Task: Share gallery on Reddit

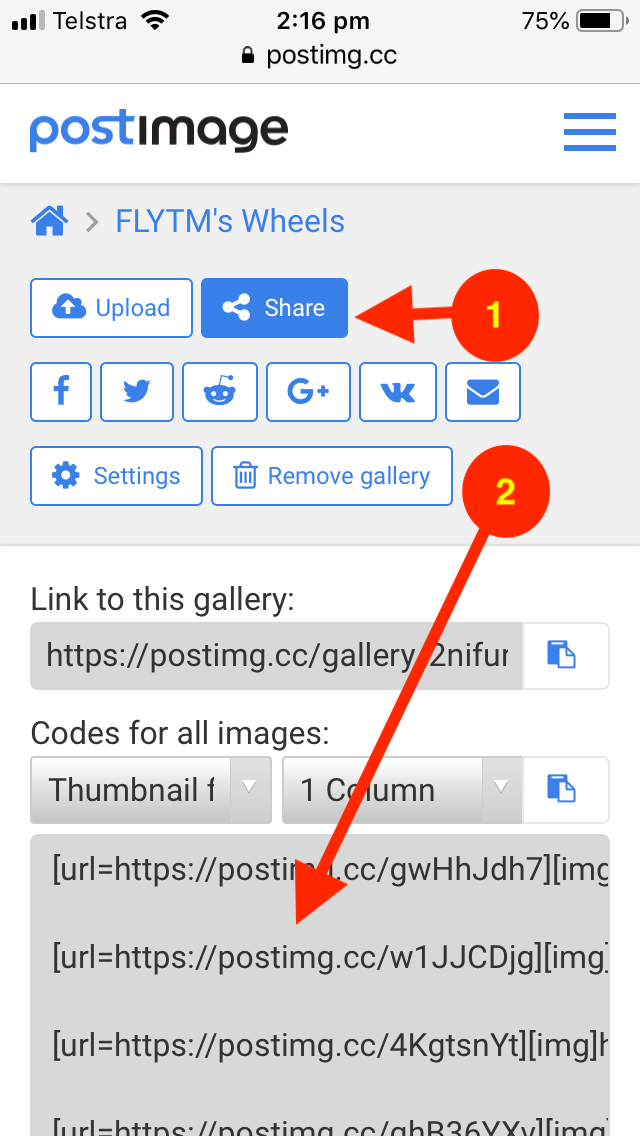Action: pos(220,392)
